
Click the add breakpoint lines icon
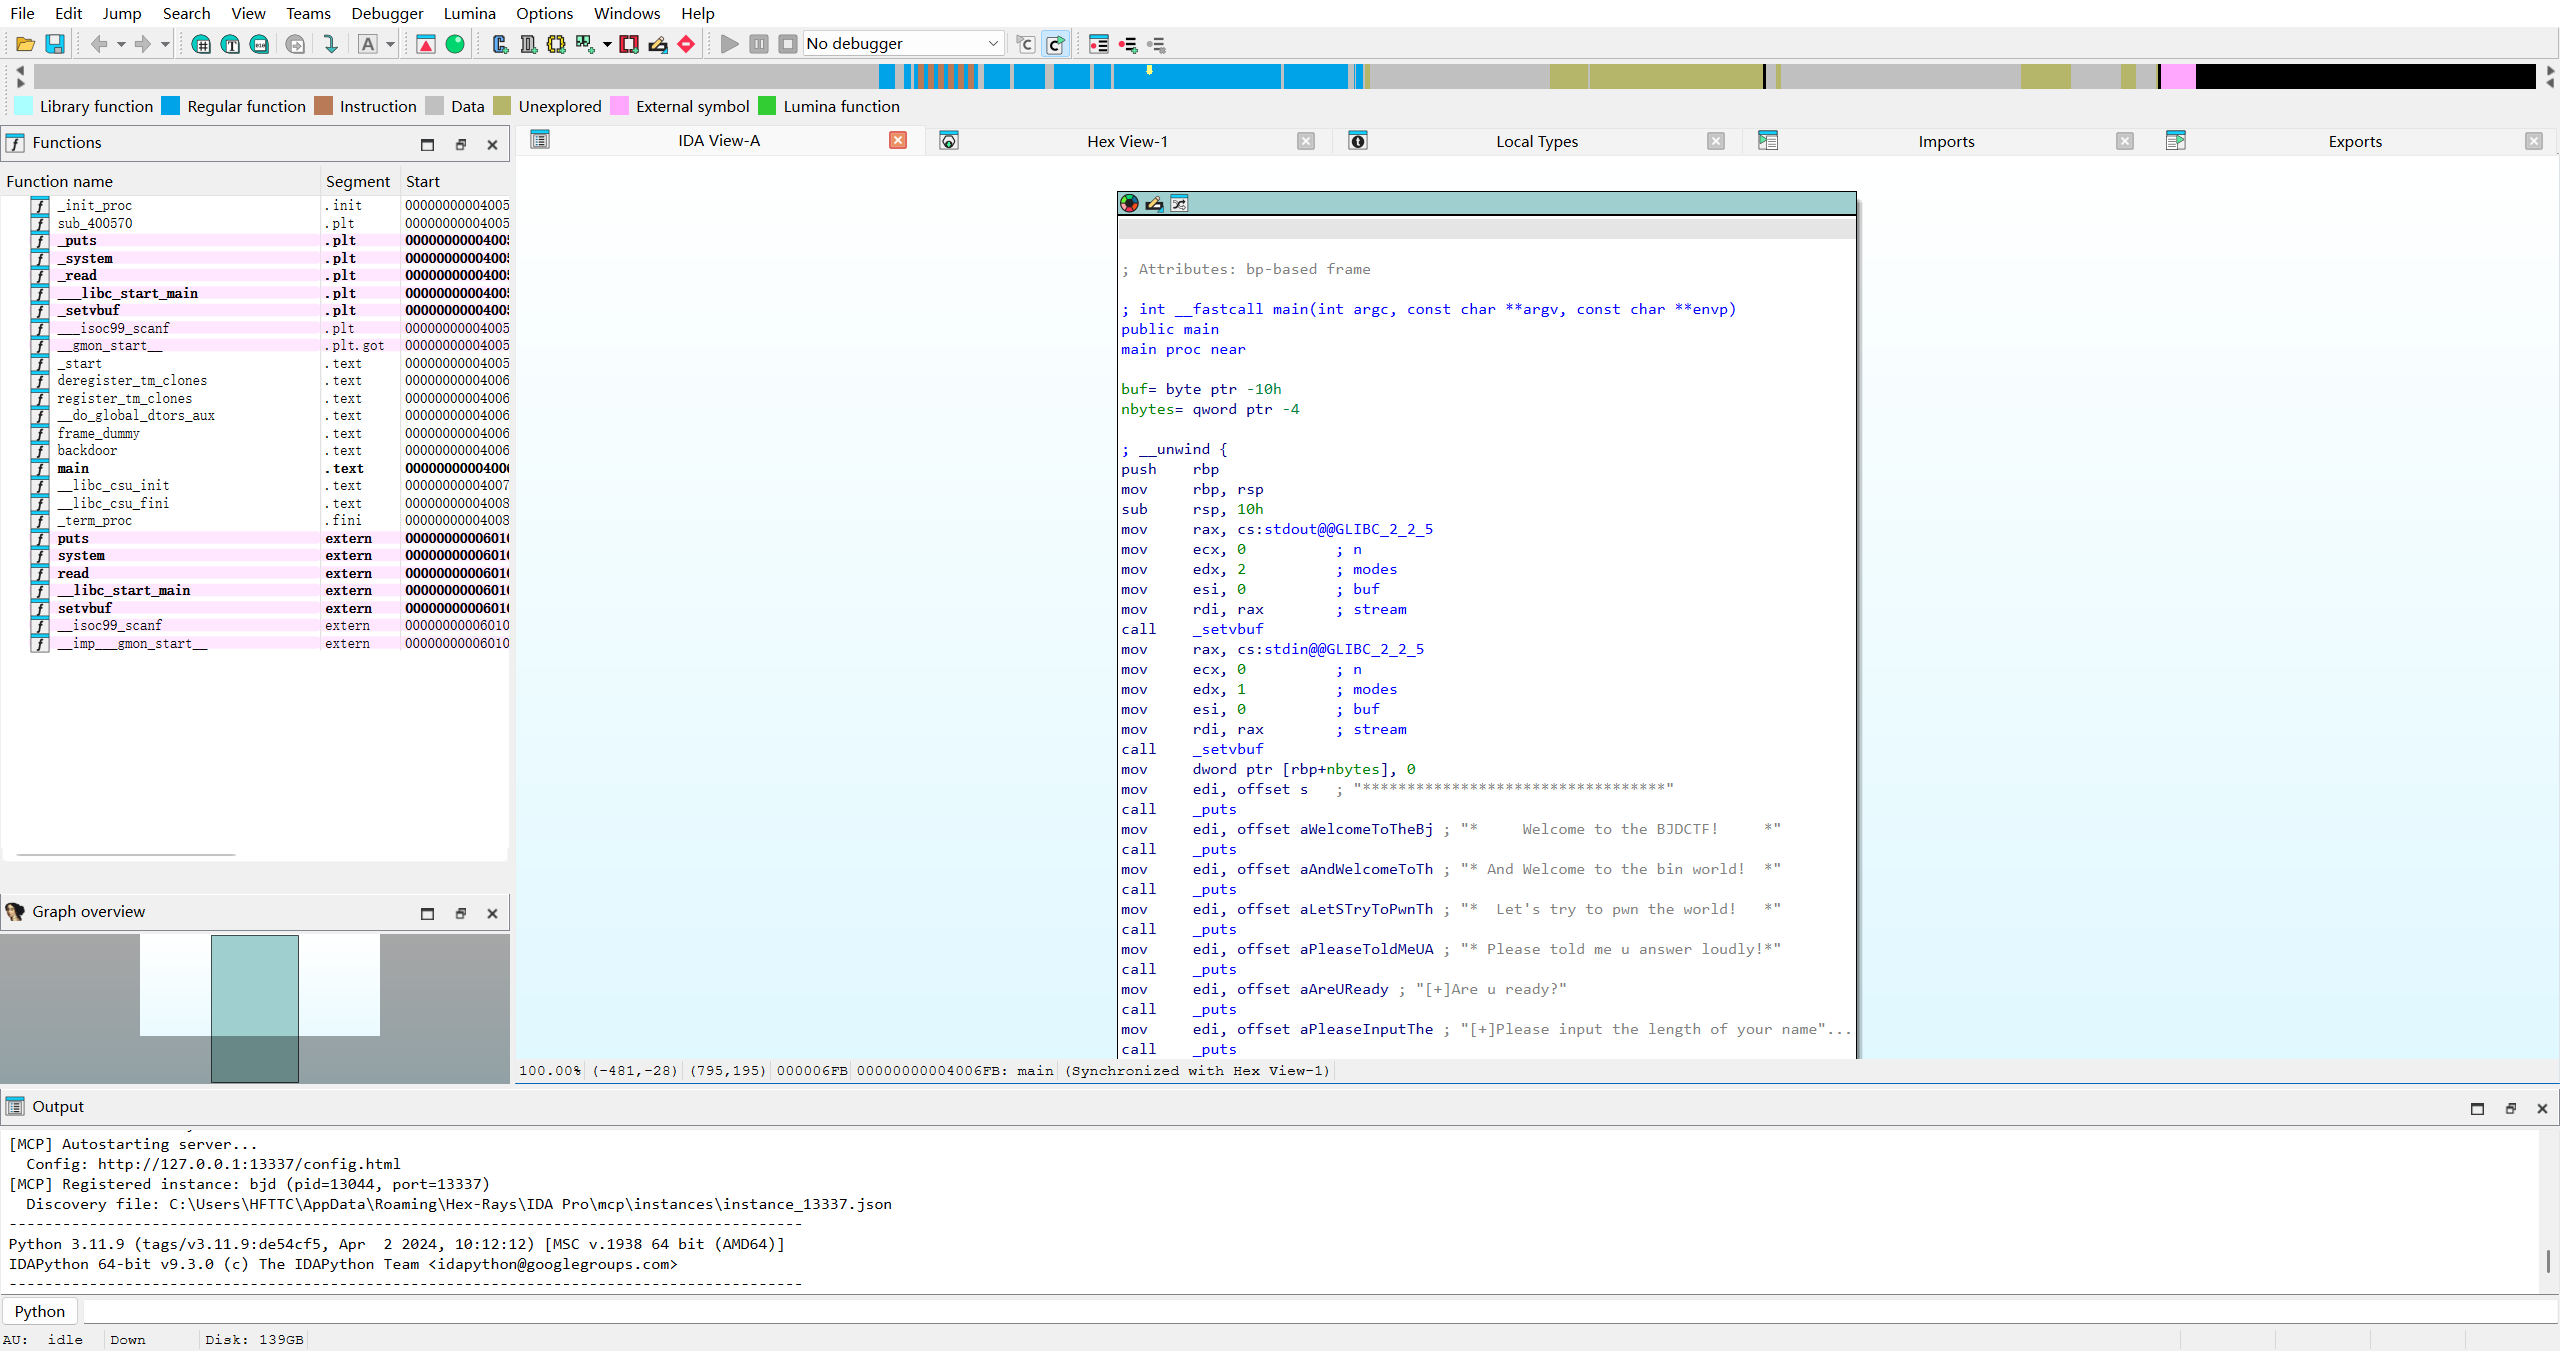1128,44
